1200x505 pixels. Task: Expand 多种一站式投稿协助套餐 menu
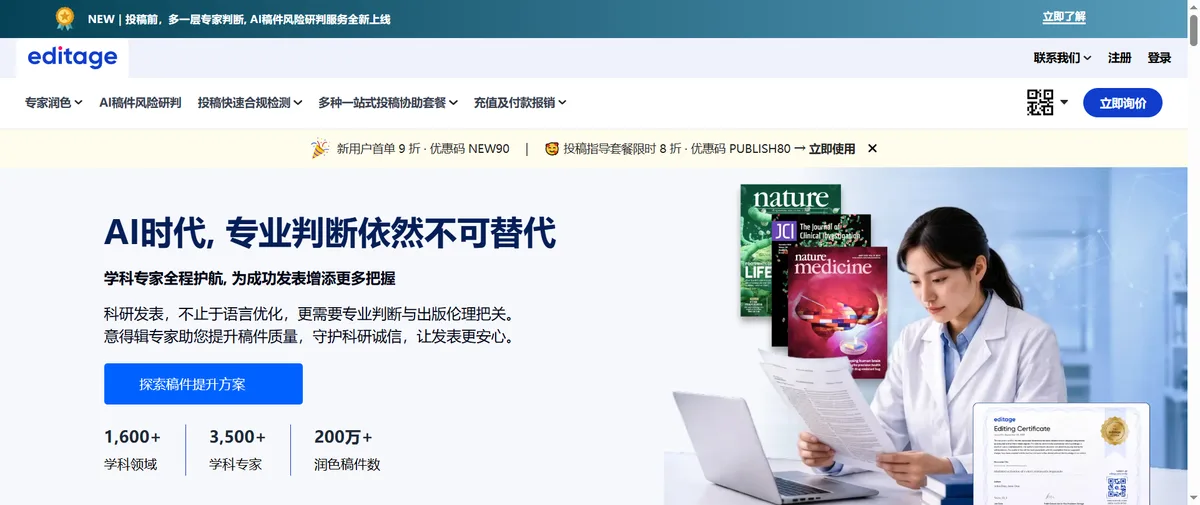(x=388, y=102)
